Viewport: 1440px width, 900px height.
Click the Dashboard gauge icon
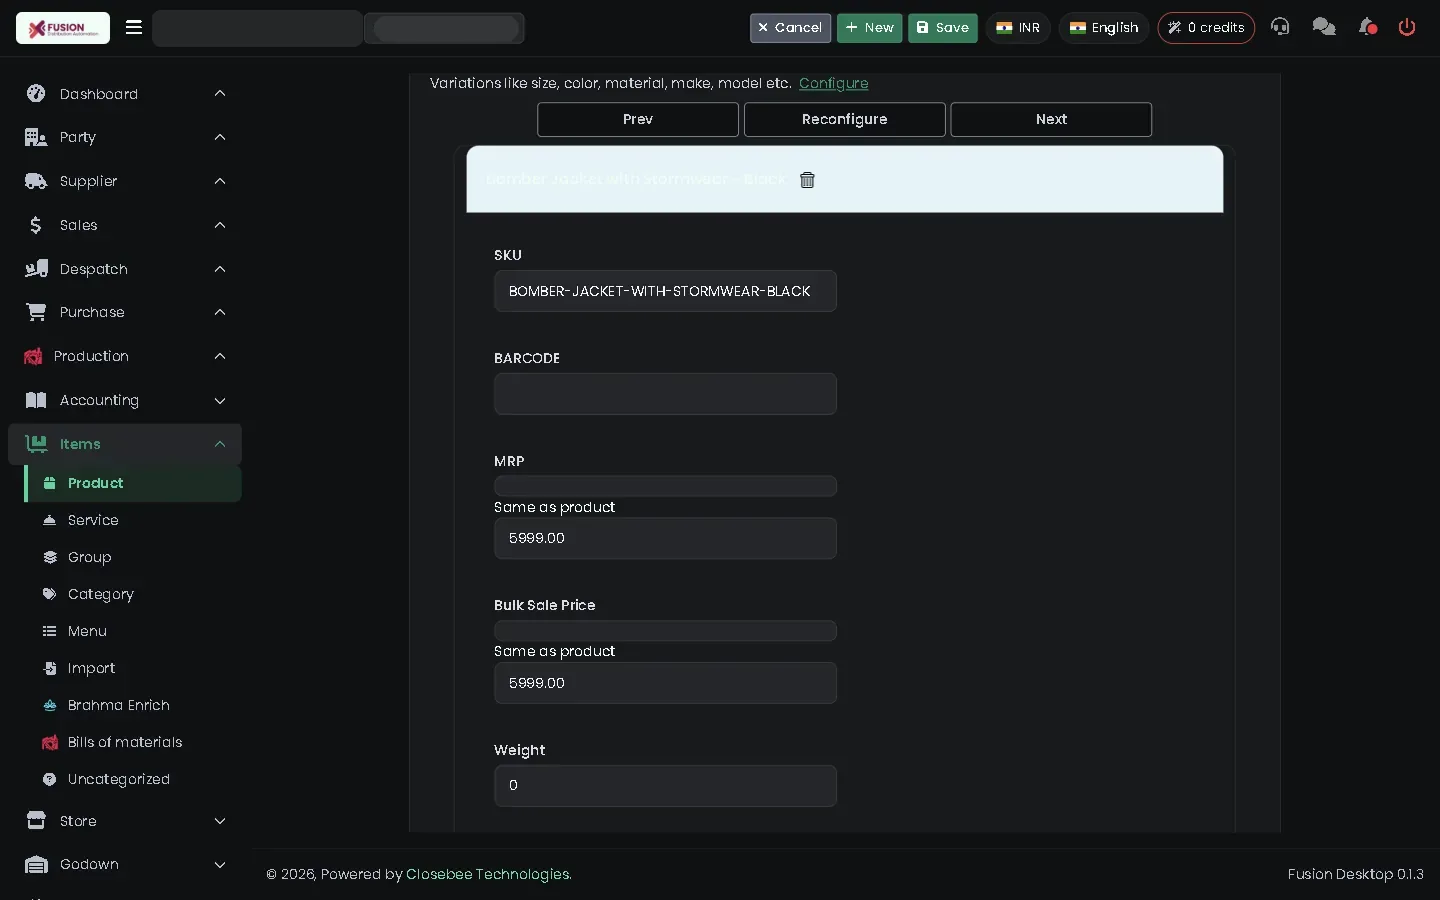click(36, 93)
